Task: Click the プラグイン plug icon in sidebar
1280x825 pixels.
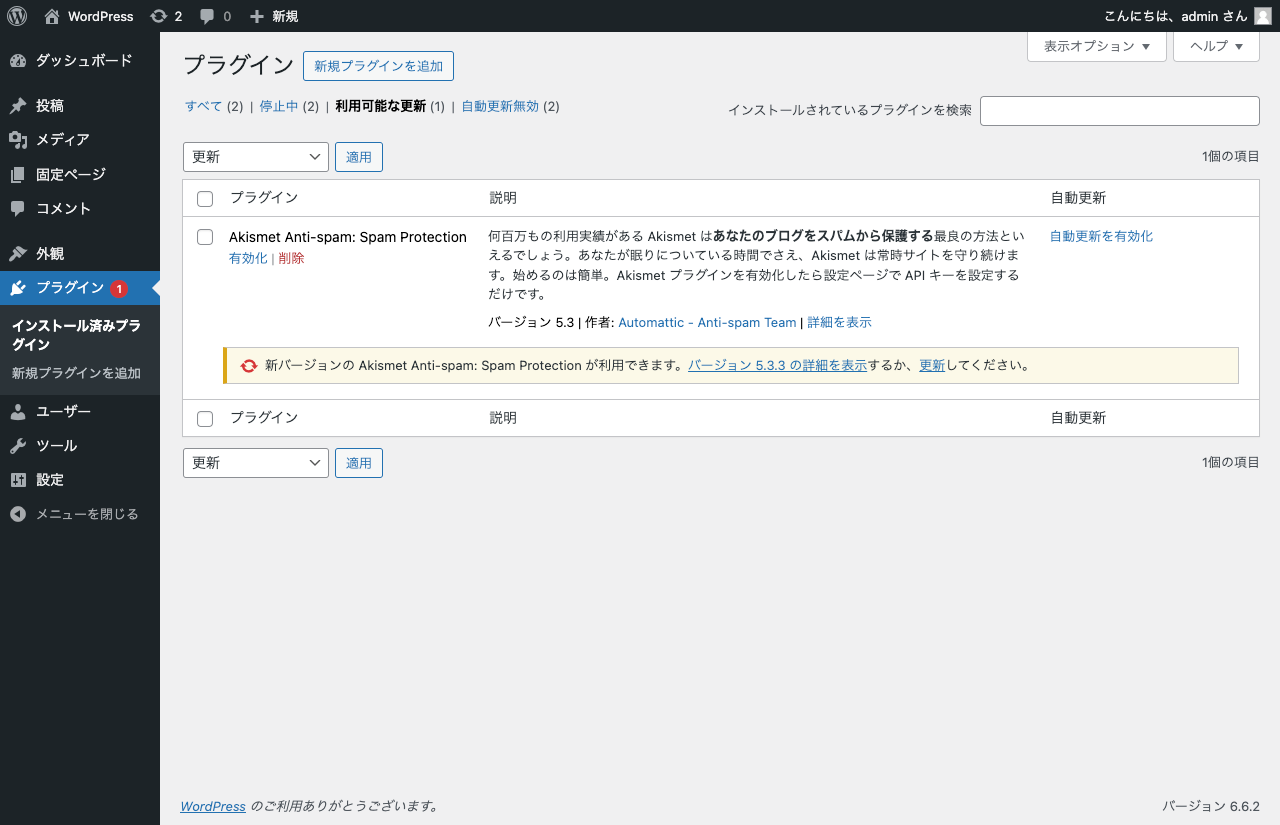Action: click(x=18, y=288)
